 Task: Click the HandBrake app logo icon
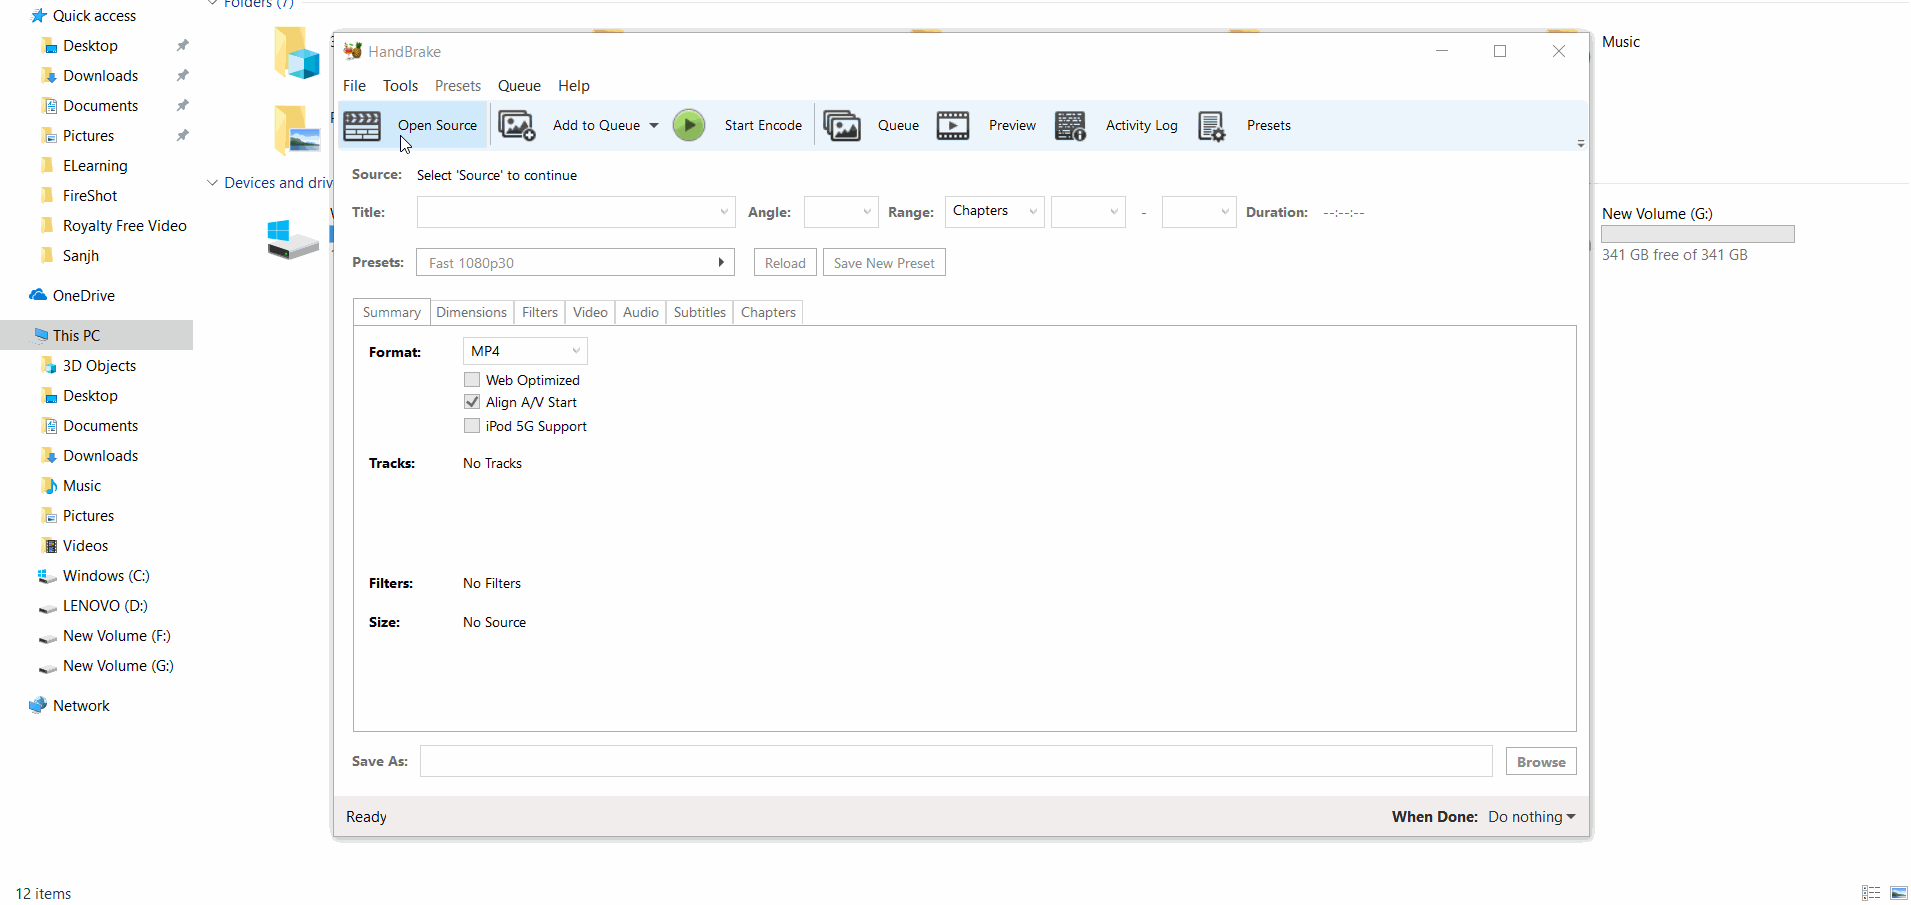click(x=353, y=51)
